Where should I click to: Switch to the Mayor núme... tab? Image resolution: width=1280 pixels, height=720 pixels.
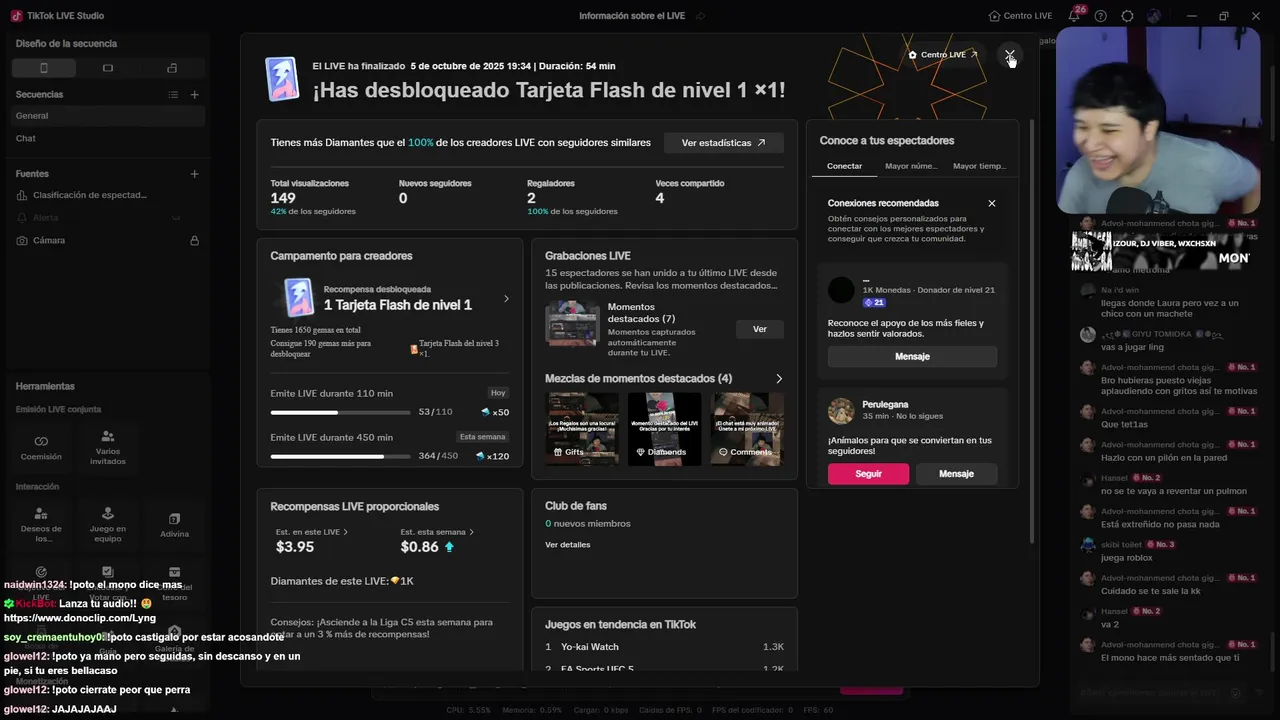coord(911,166)
